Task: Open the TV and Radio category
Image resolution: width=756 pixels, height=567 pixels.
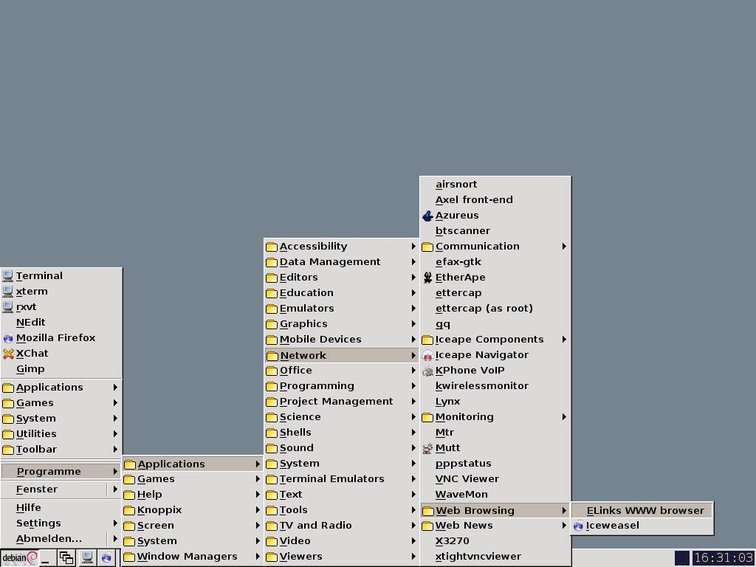Action: pyautogui.click(x=341, y=526)
